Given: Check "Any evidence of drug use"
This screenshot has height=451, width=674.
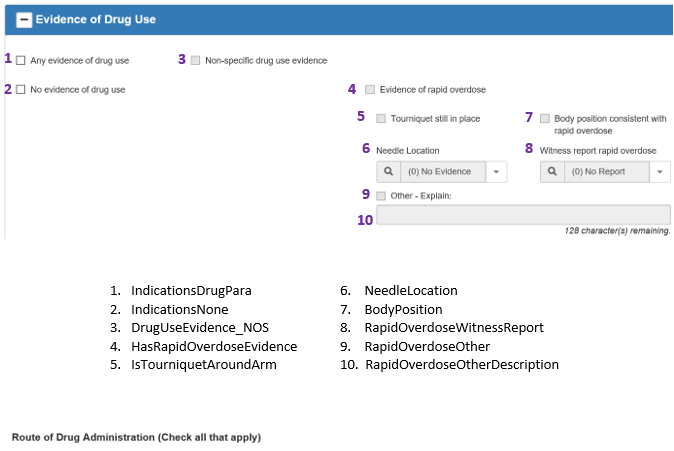Looking at the screenshot, I should click(21, 60).
